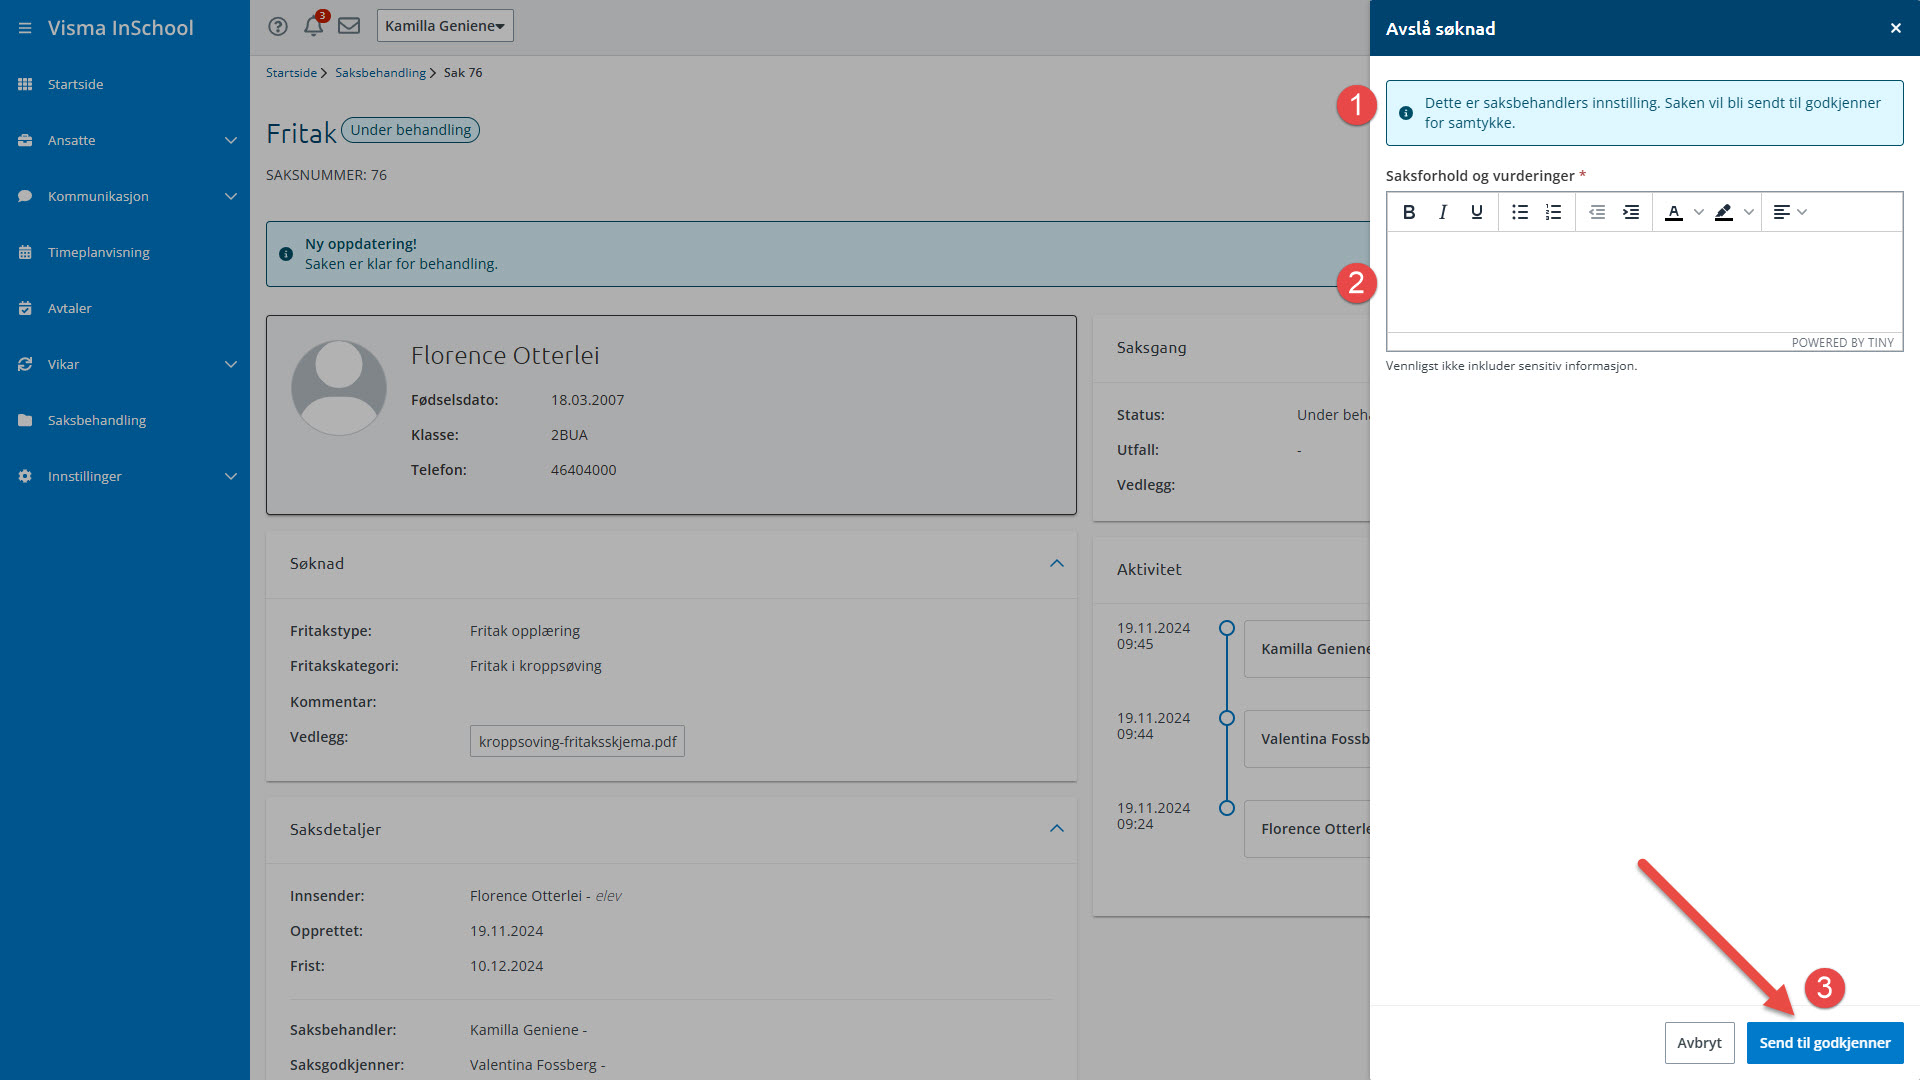1920x1080 pixels.
Task: Decrease indent in text editor
Action: pyautogui.click(x=1597, y=212)
